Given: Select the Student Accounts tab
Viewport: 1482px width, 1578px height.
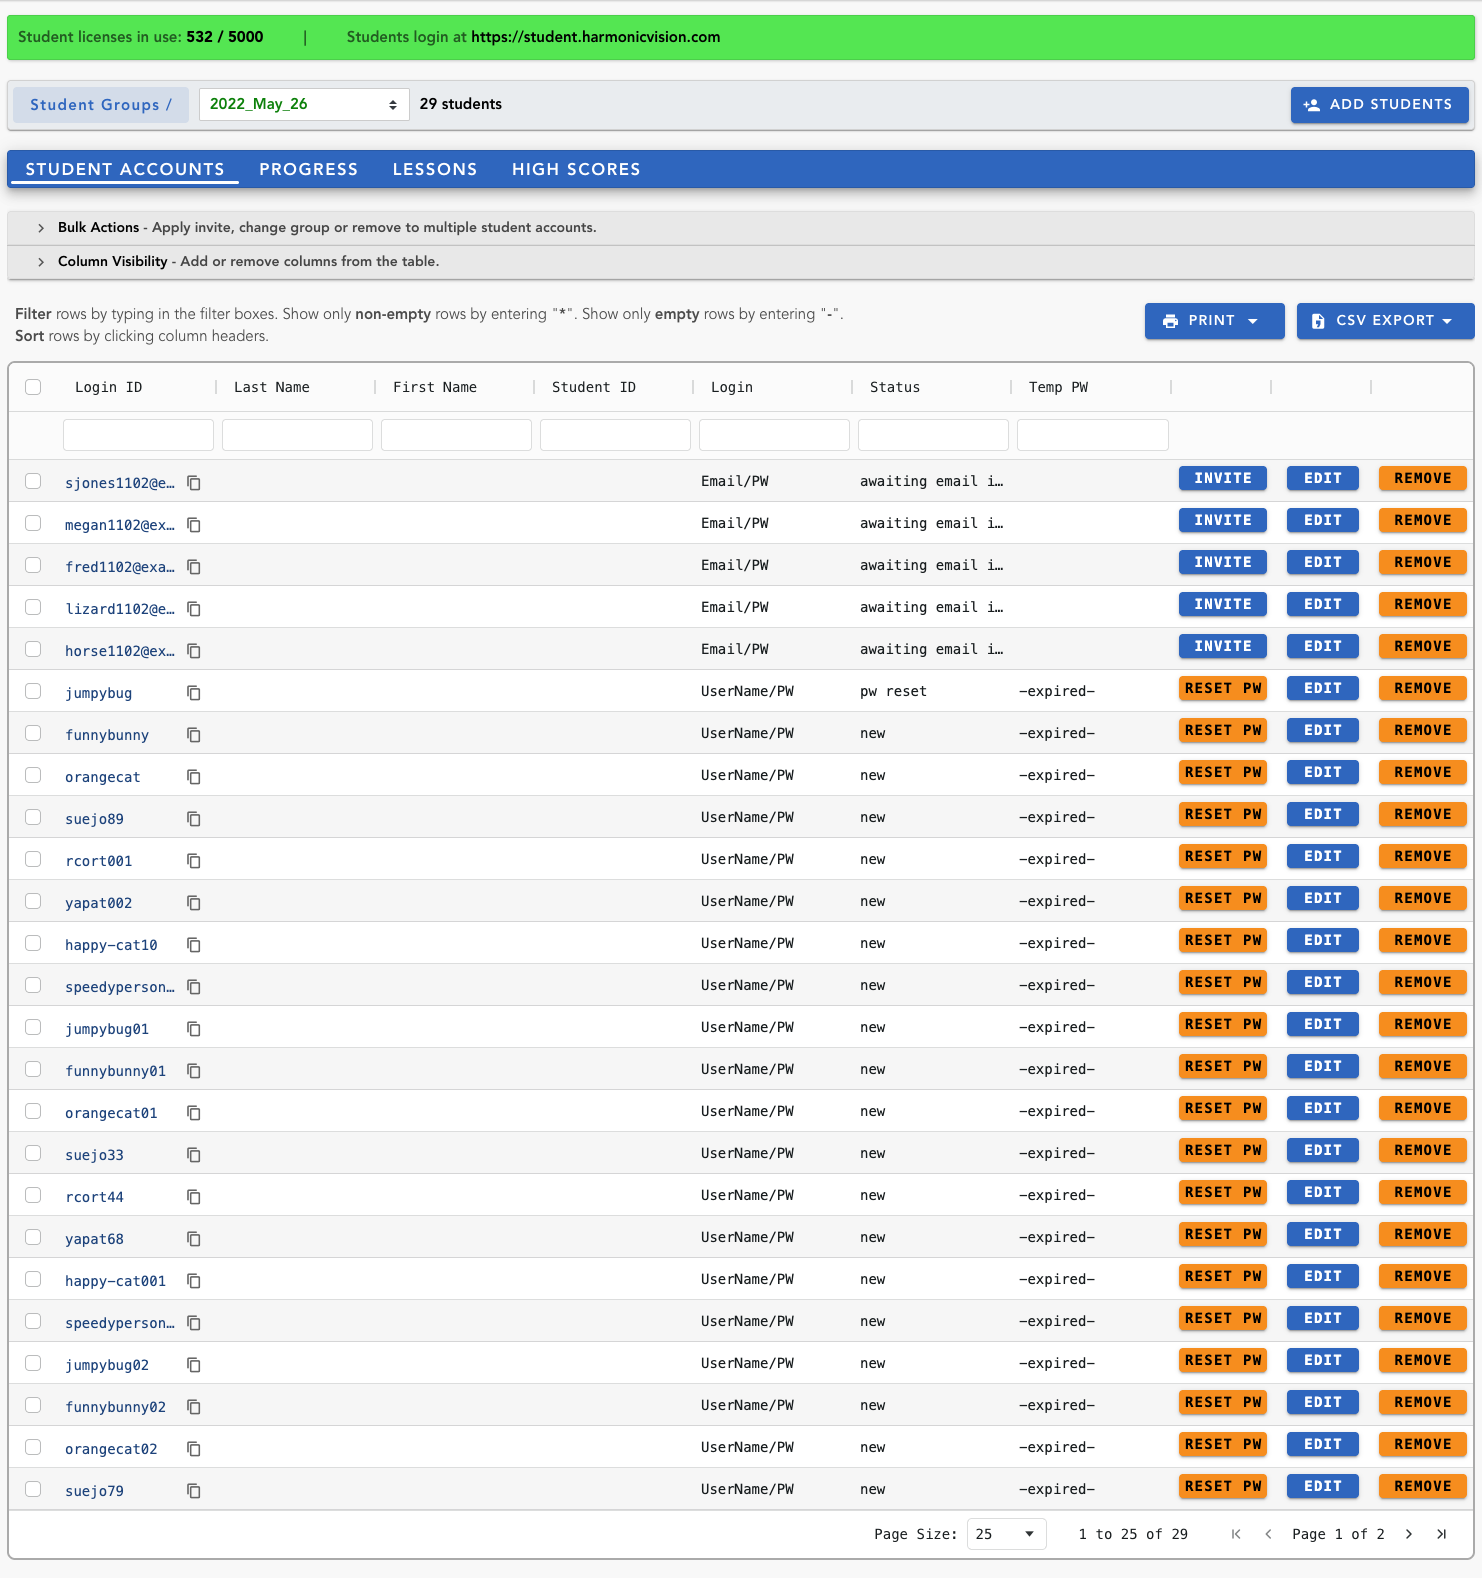Looking at the screenshot, I should coord(125,169).
